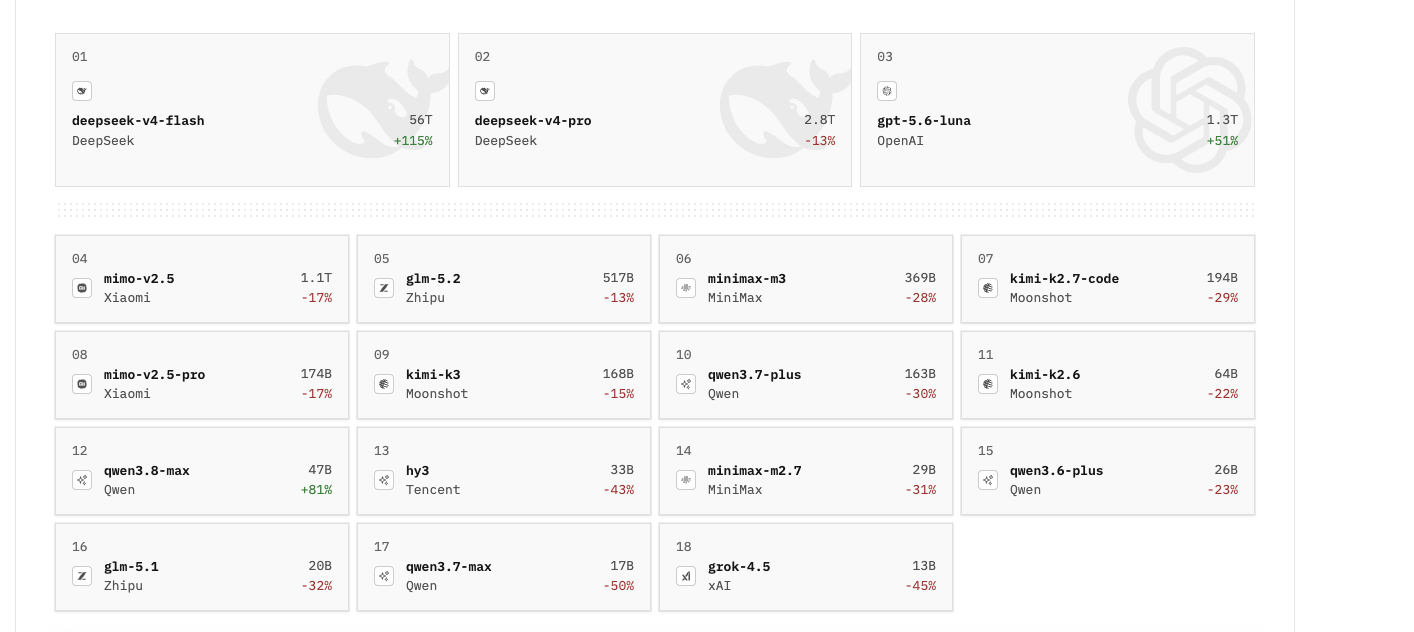Open the kimi-k2.6 card ranked 11
This screenshot has height=632, width=1414.
pos(1108,375)
